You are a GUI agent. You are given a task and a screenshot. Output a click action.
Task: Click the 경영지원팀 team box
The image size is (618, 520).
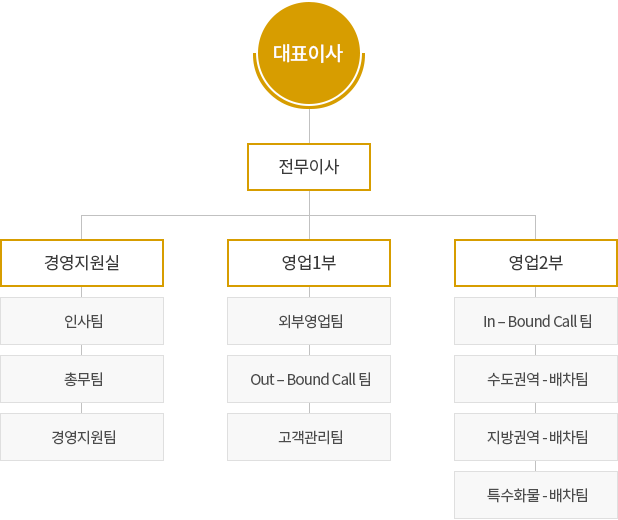click(82, 437)
